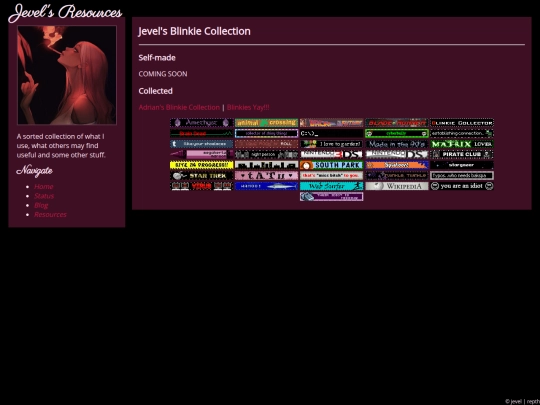Click the 'I love to garden' blinkie
This screenshot has width=540, height=405.
[x=331, y=144]
